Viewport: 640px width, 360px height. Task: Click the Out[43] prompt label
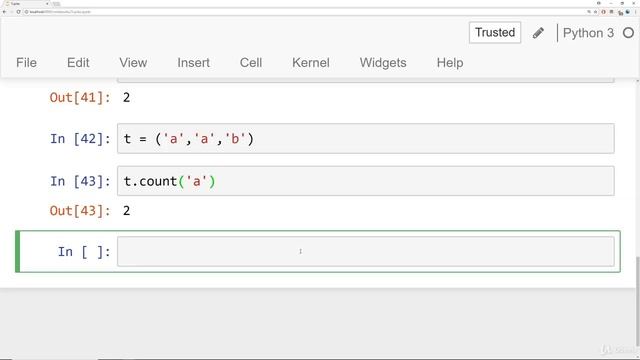pos(80,211)
